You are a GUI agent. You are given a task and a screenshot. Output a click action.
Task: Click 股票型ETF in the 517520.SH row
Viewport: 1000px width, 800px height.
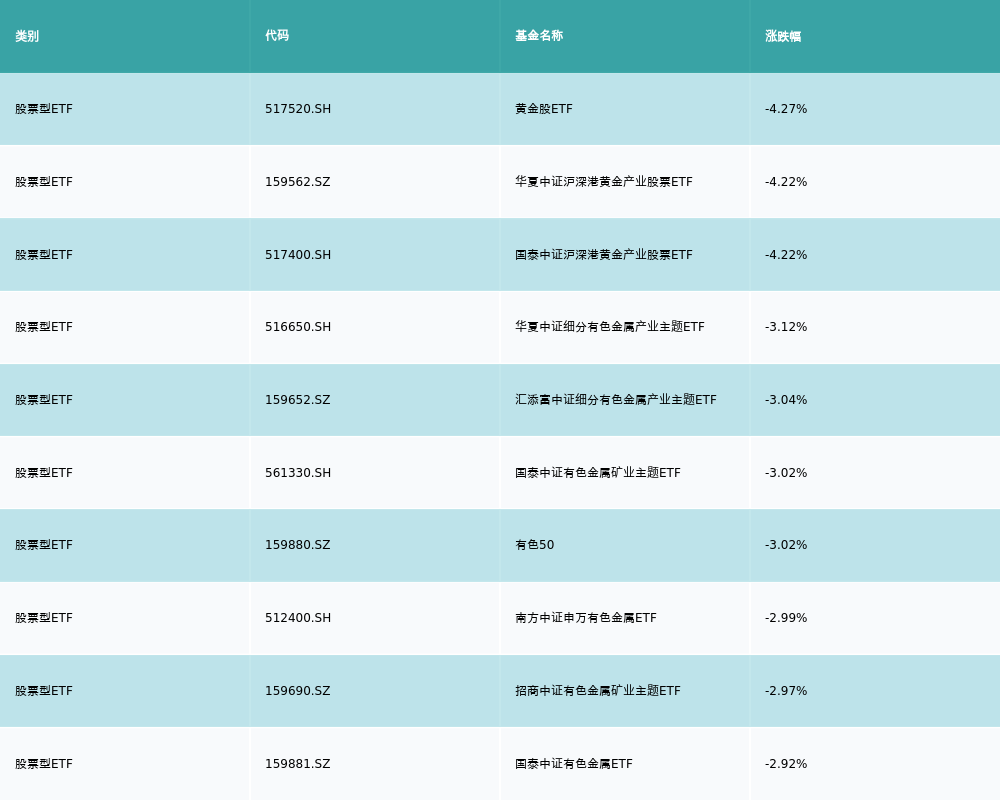click(44, 109)
